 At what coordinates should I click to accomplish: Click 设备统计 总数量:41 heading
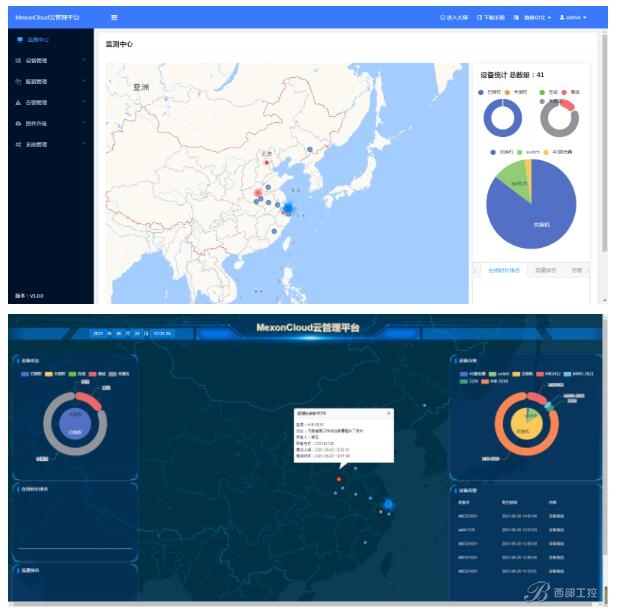coord(512,75)
